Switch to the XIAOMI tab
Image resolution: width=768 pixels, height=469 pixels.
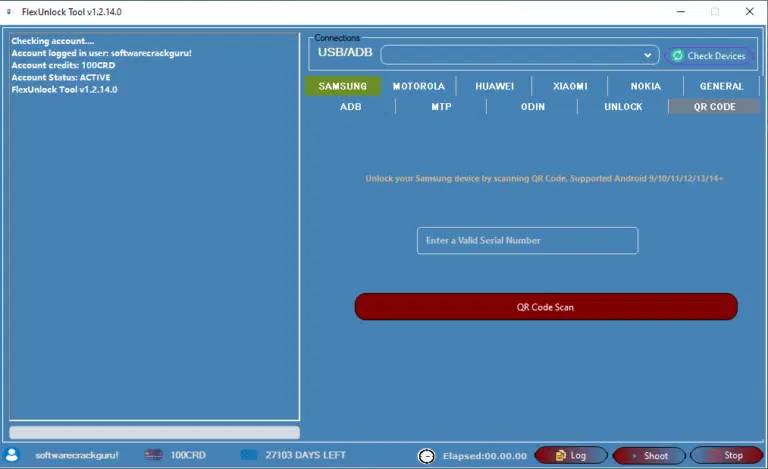tap(570, 86)
